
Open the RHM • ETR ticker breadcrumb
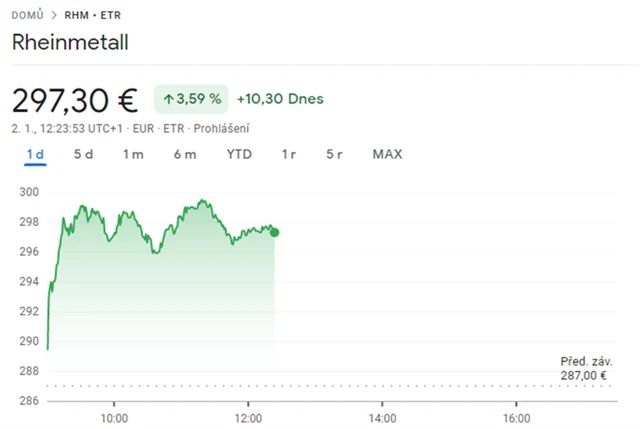(x=92, y=15)
